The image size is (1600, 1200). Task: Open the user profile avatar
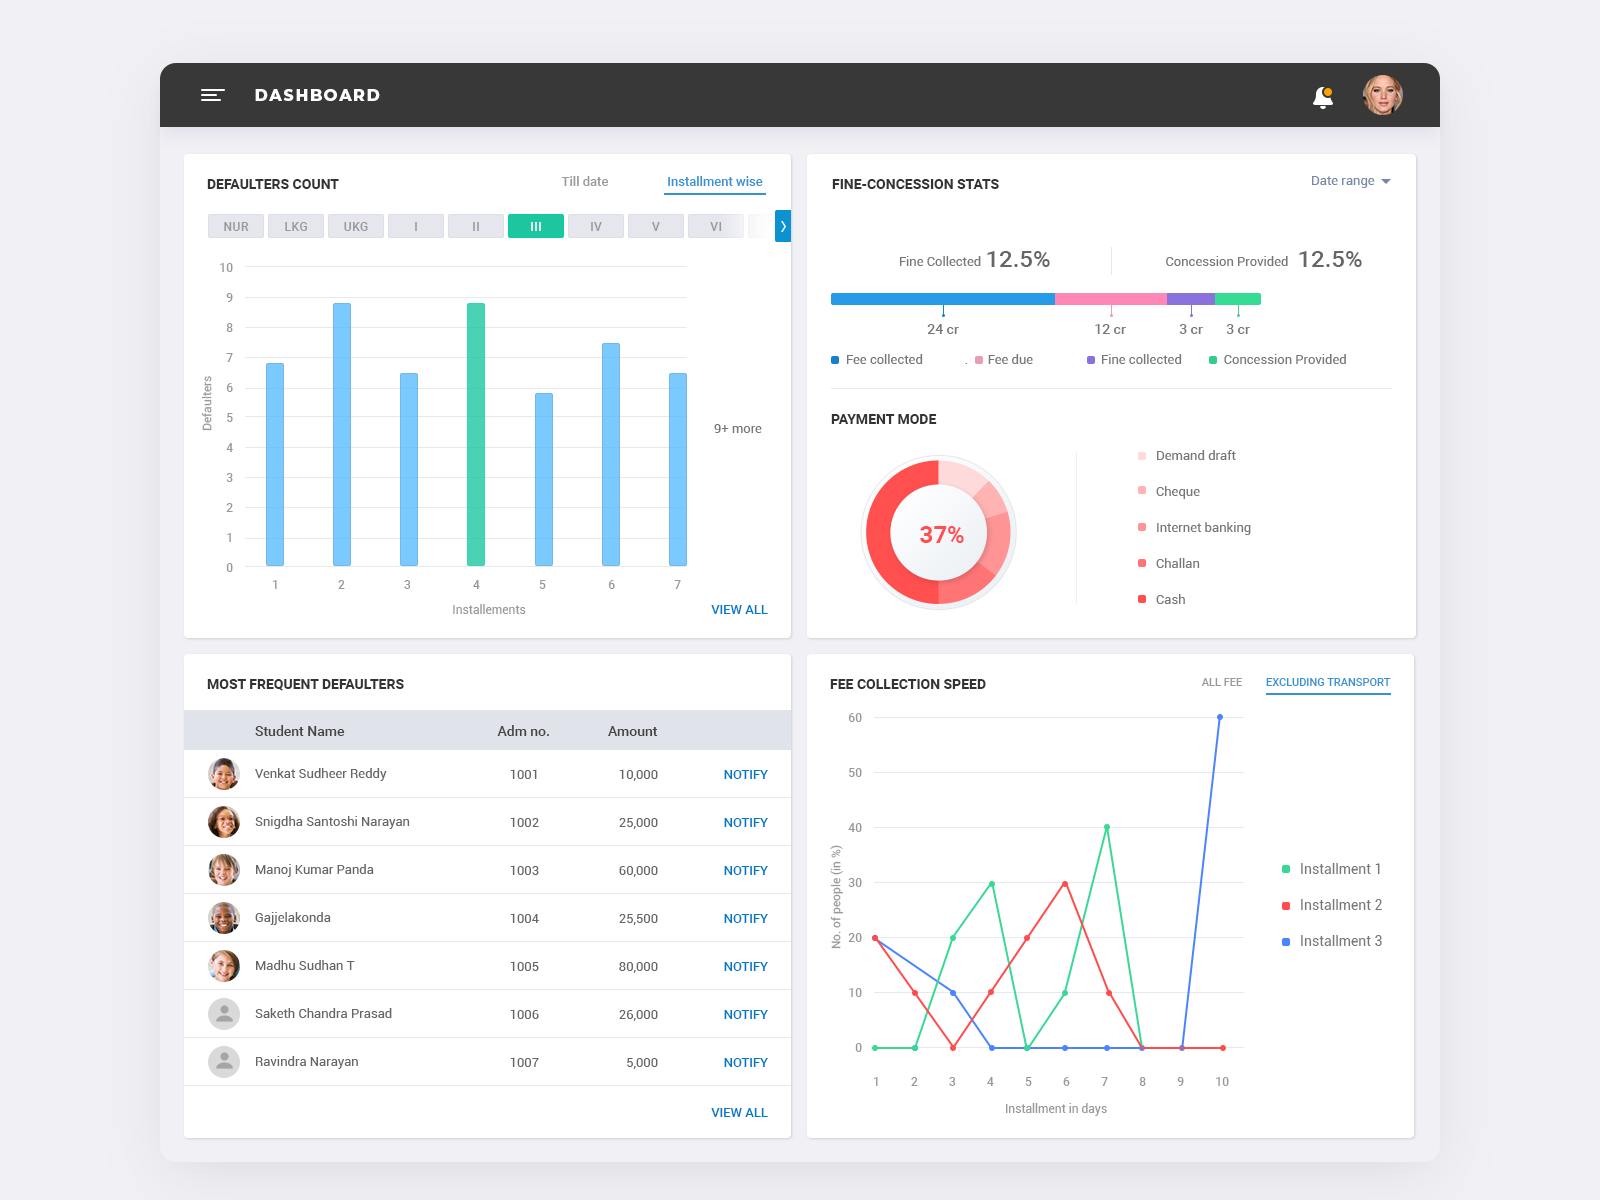[1383, 96]
